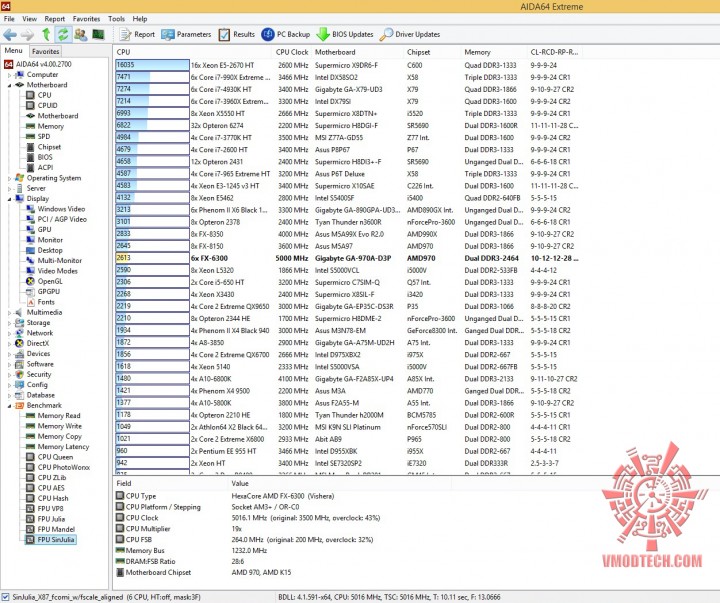
Task: Expand the Operating System node
Action: (x=9, y=178)
